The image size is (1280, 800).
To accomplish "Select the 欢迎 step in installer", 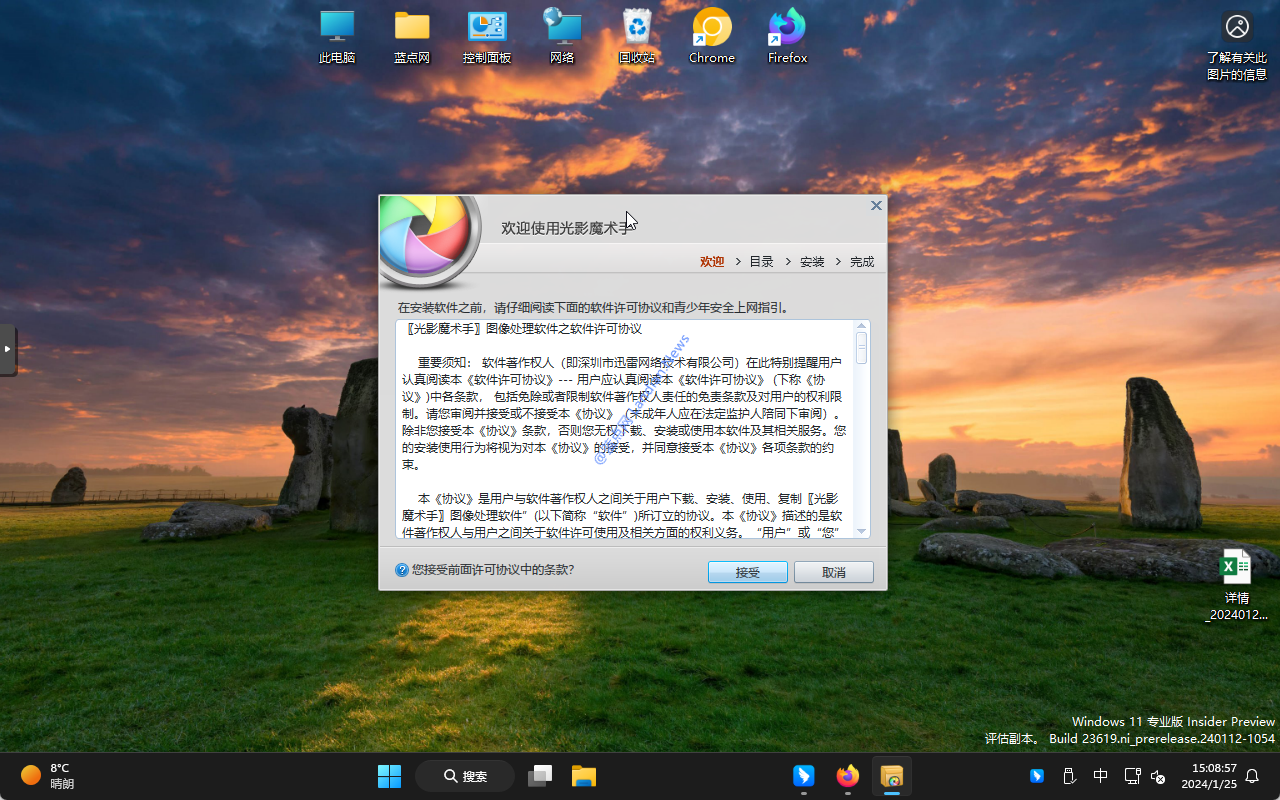I will click(712, 261).
